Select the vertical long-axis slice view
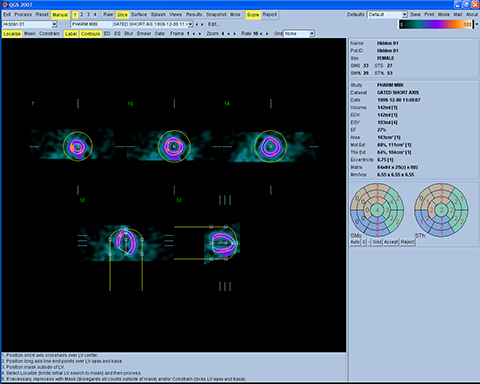This screenshot has width=480, height=384. coord(125,243)
